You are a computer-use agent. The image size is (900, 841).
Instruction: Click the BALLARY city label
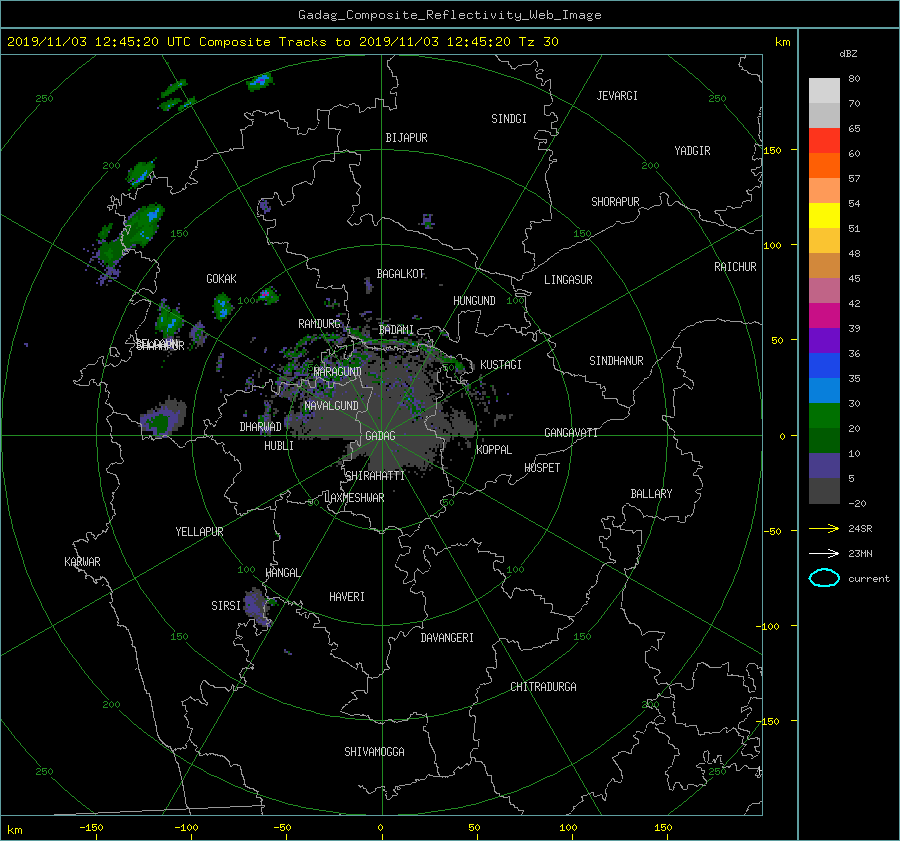[651, 494]
